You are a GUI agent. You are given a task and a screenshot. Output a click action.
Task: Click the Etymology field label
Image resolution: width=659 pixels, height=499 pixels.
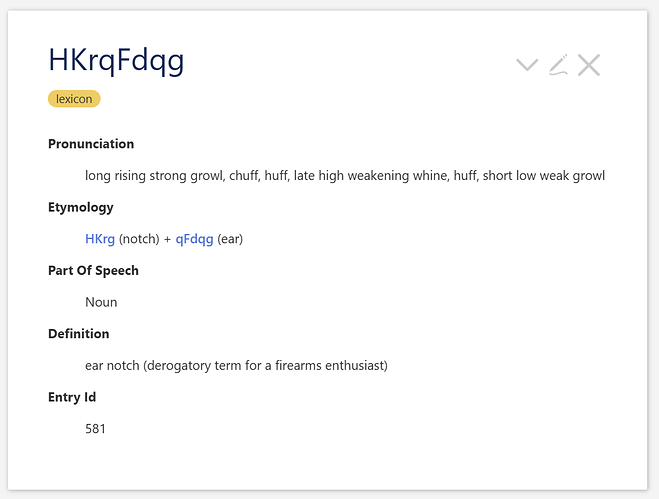(81, 207)
